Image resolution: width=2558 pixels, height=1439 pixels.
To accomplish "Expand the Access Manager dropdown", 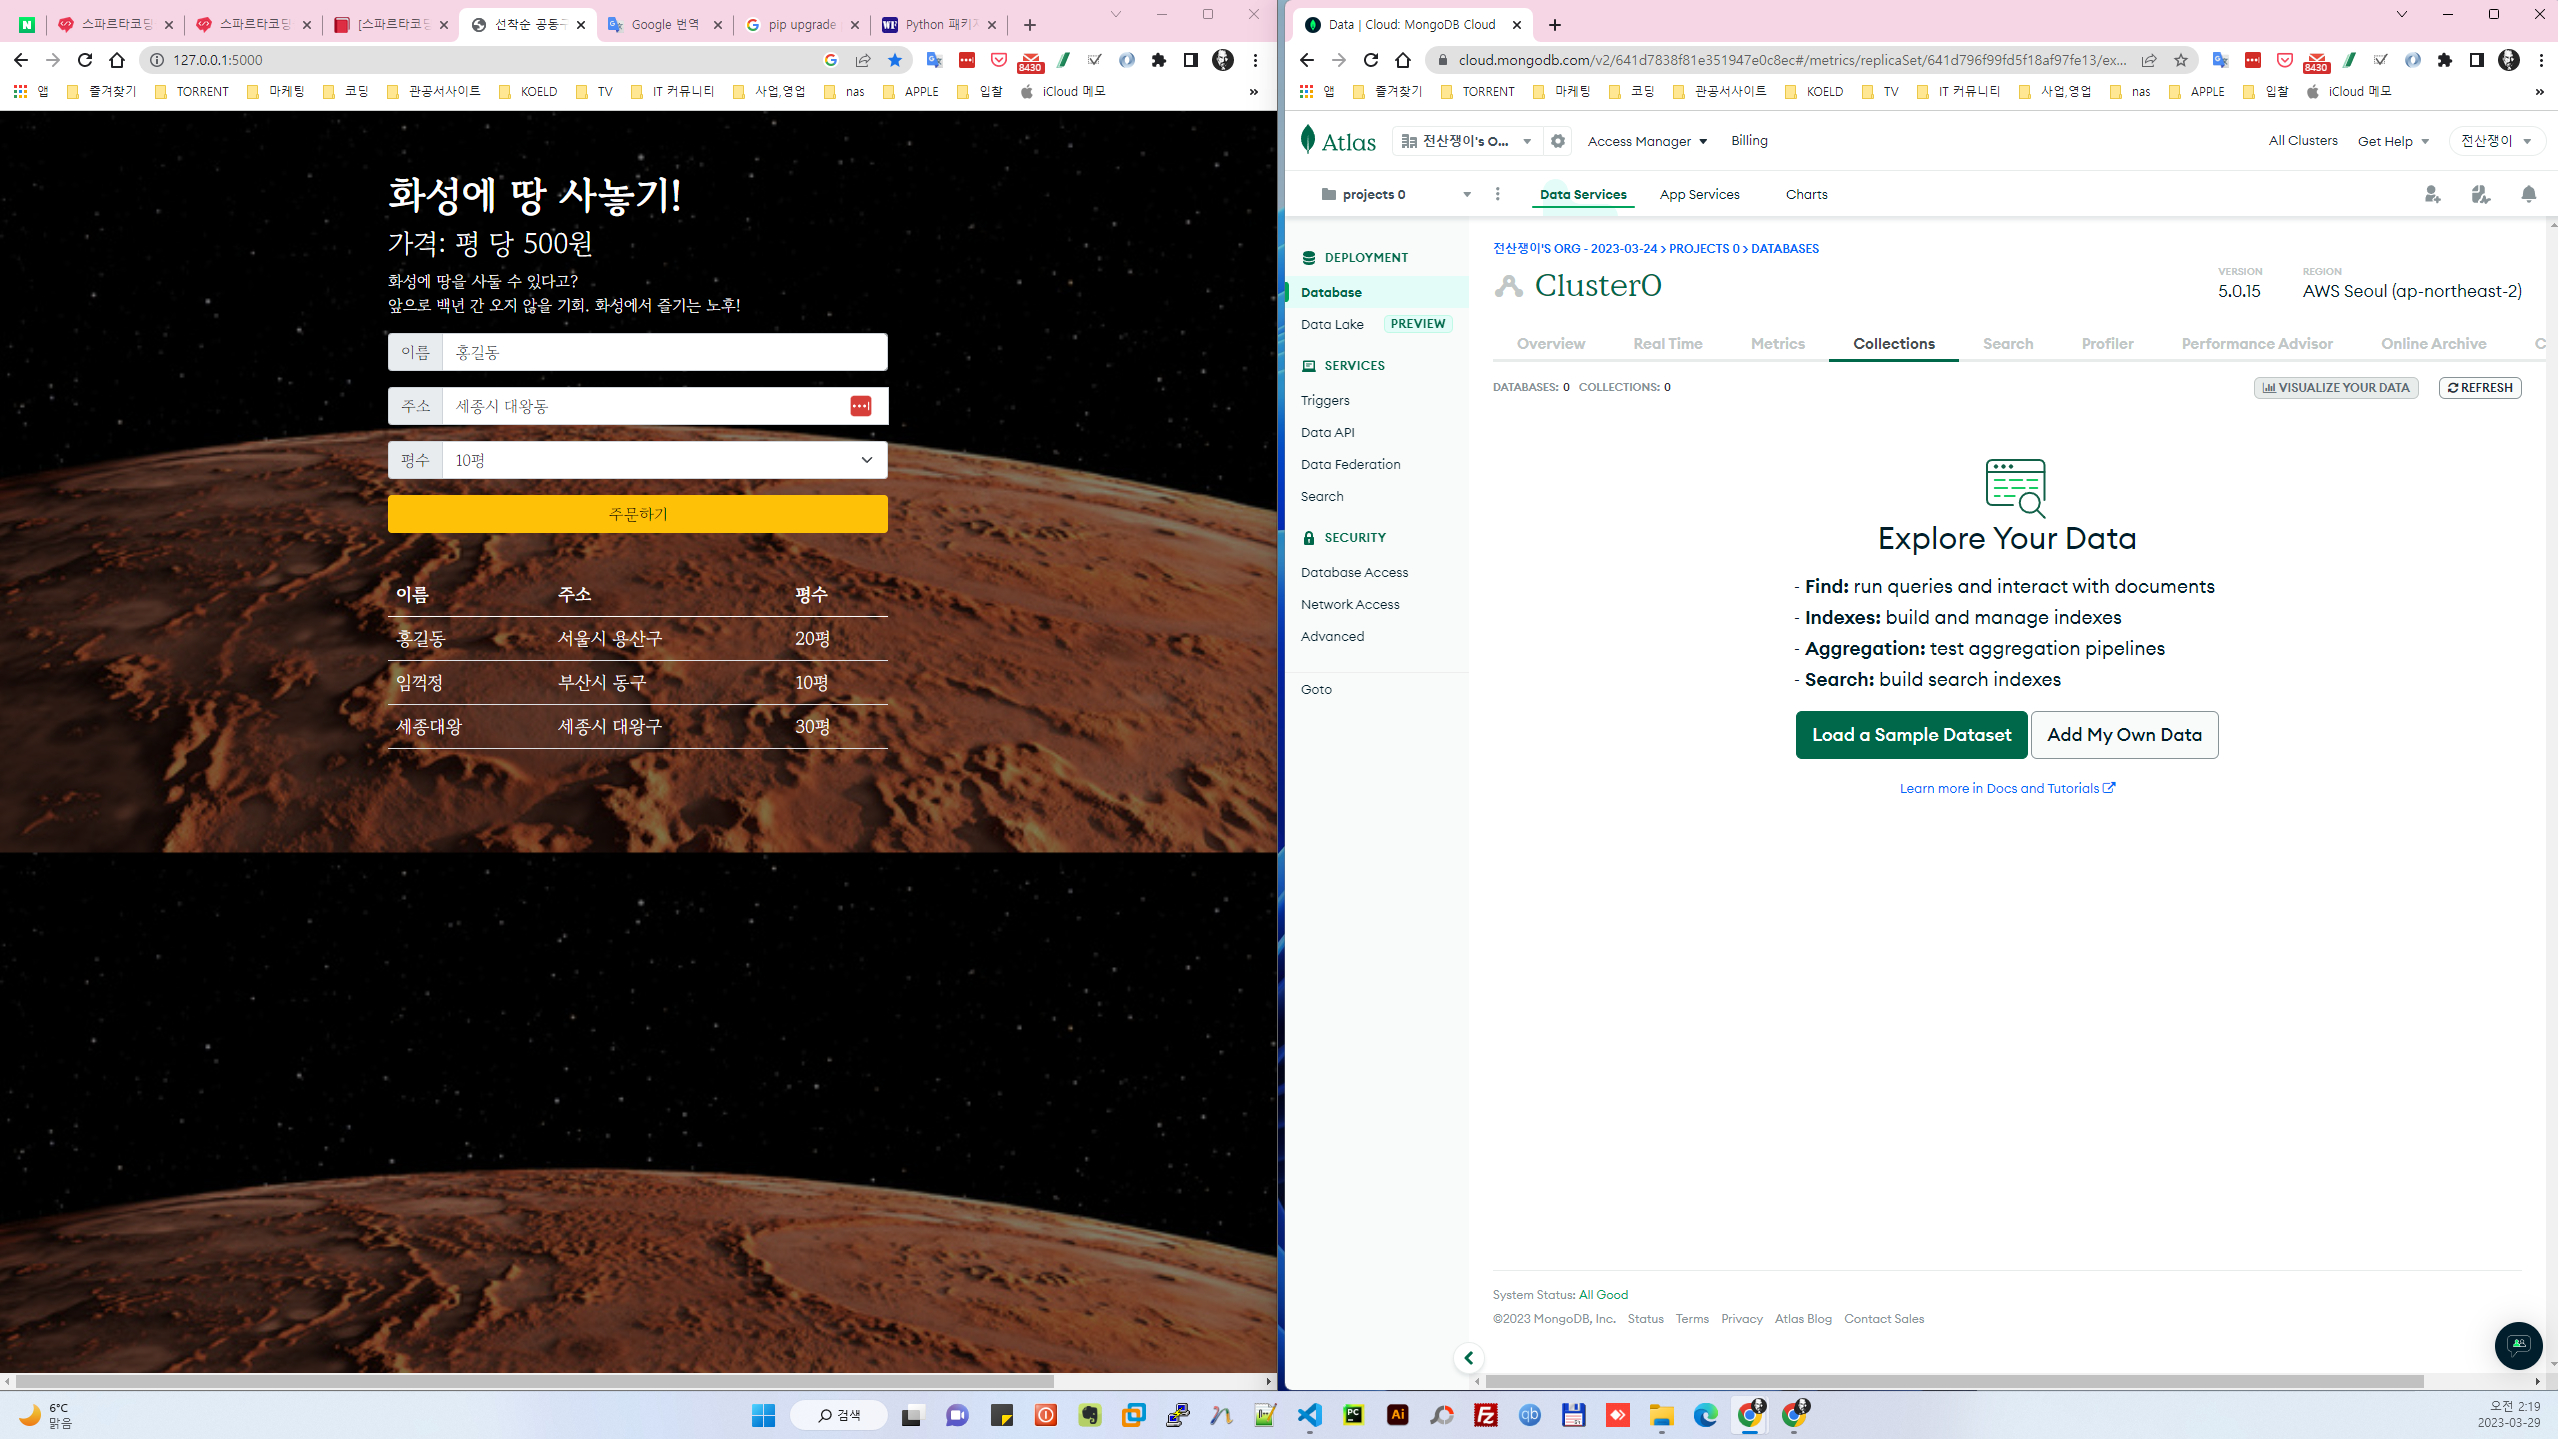I will (x=1647, y=141).
